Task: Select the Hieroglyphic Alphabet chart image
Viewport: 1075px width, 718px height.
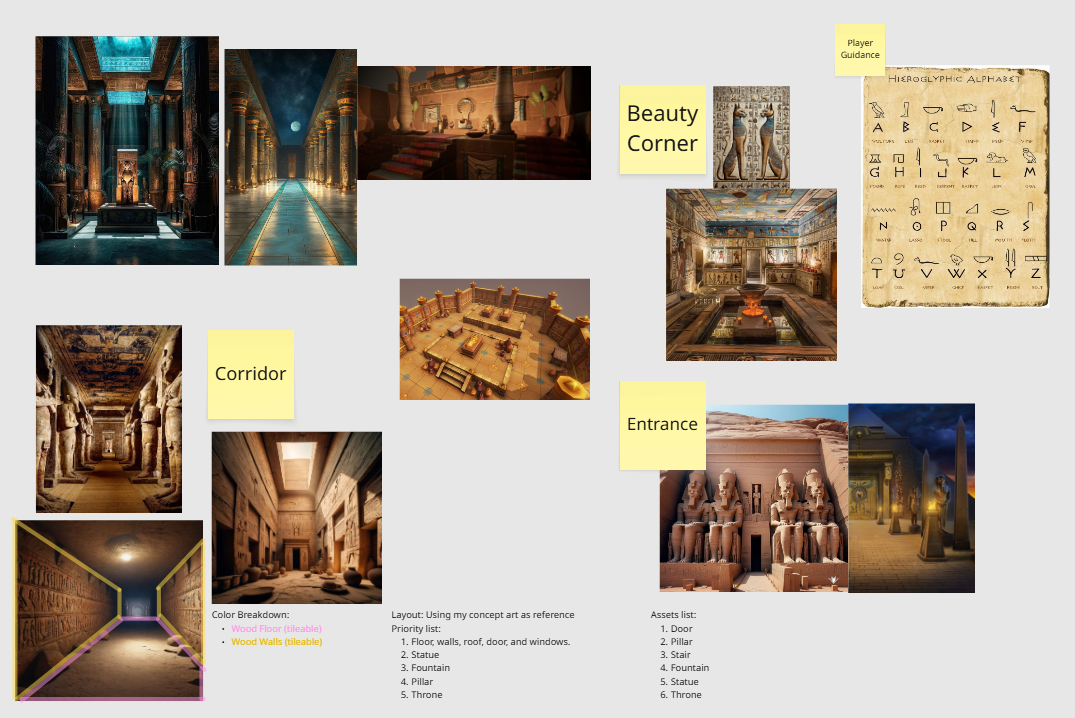Action: 955,187
